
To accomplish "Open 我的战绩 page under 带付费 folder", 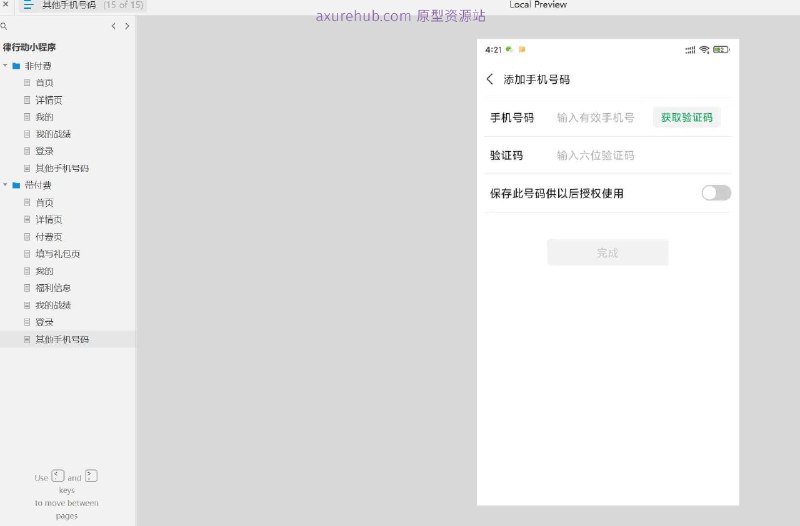I will point(53,305).
